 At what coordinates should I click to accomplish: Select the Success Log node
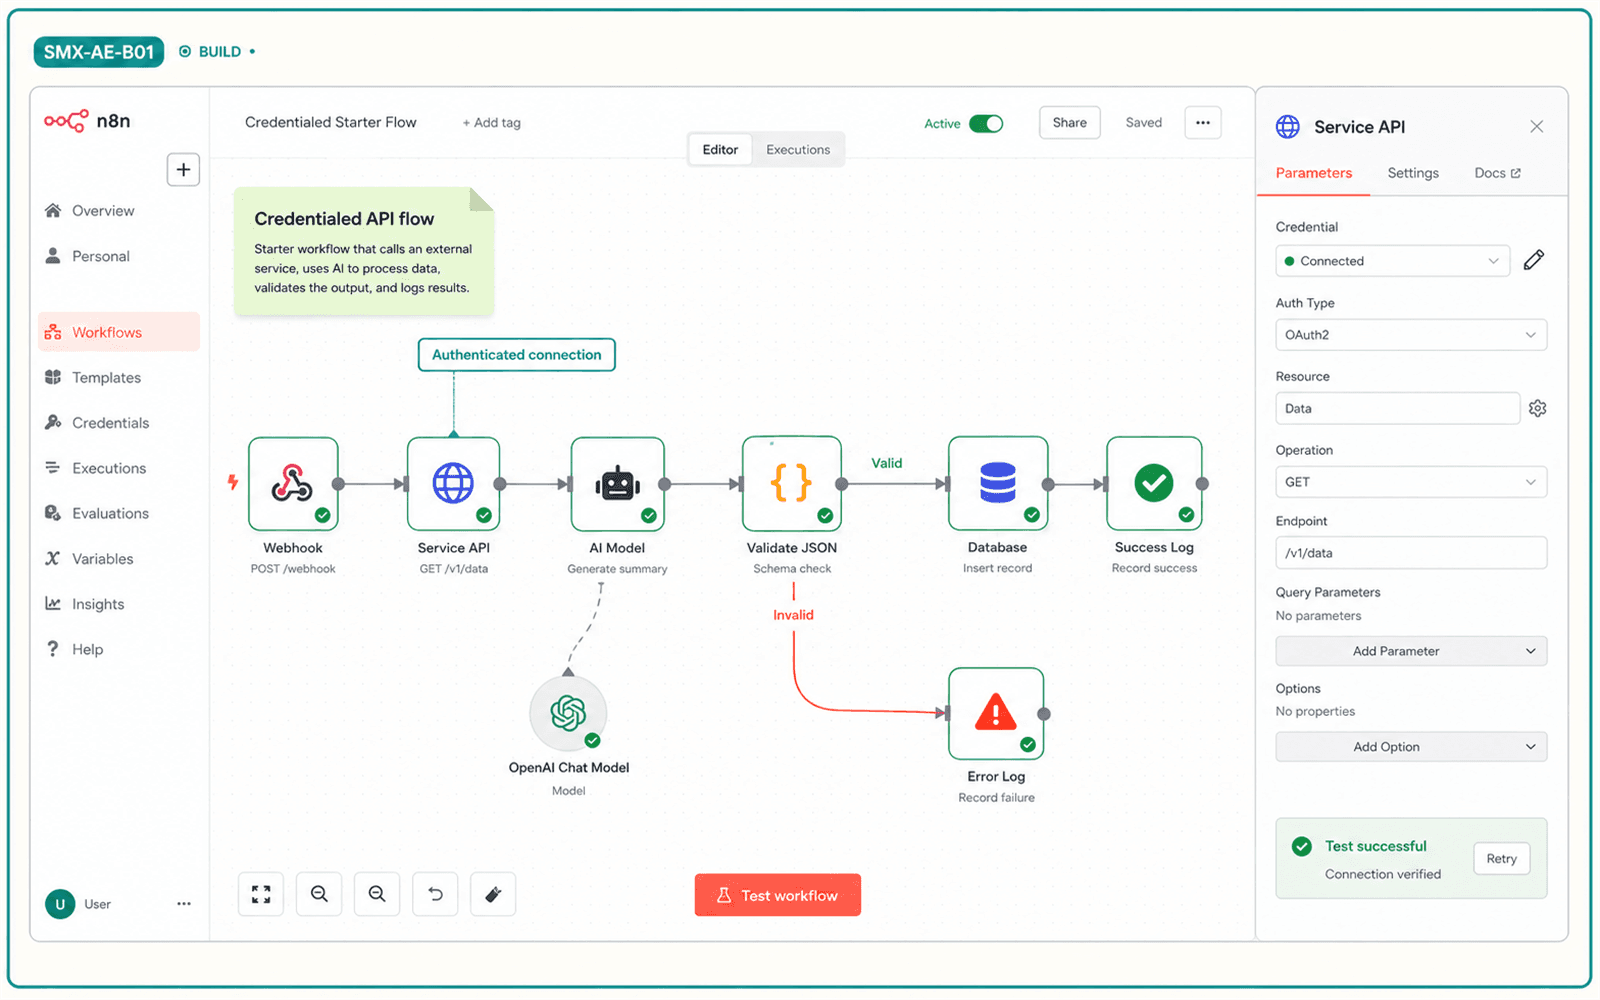tap(1154, 484)
